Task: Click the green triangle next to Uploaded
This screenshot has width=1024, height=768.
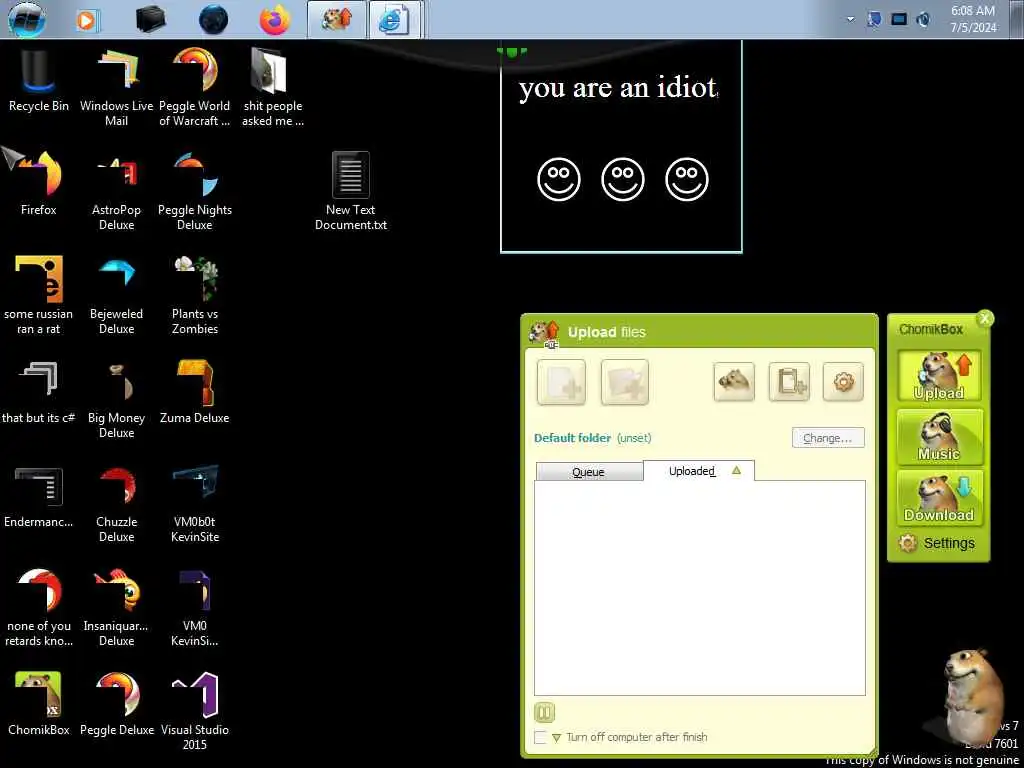Action: click(737, 470)
